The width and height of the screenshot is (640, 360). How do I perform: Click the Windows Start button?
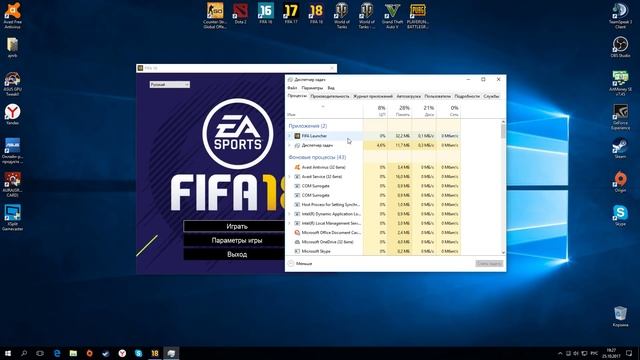tap(8, 353)
